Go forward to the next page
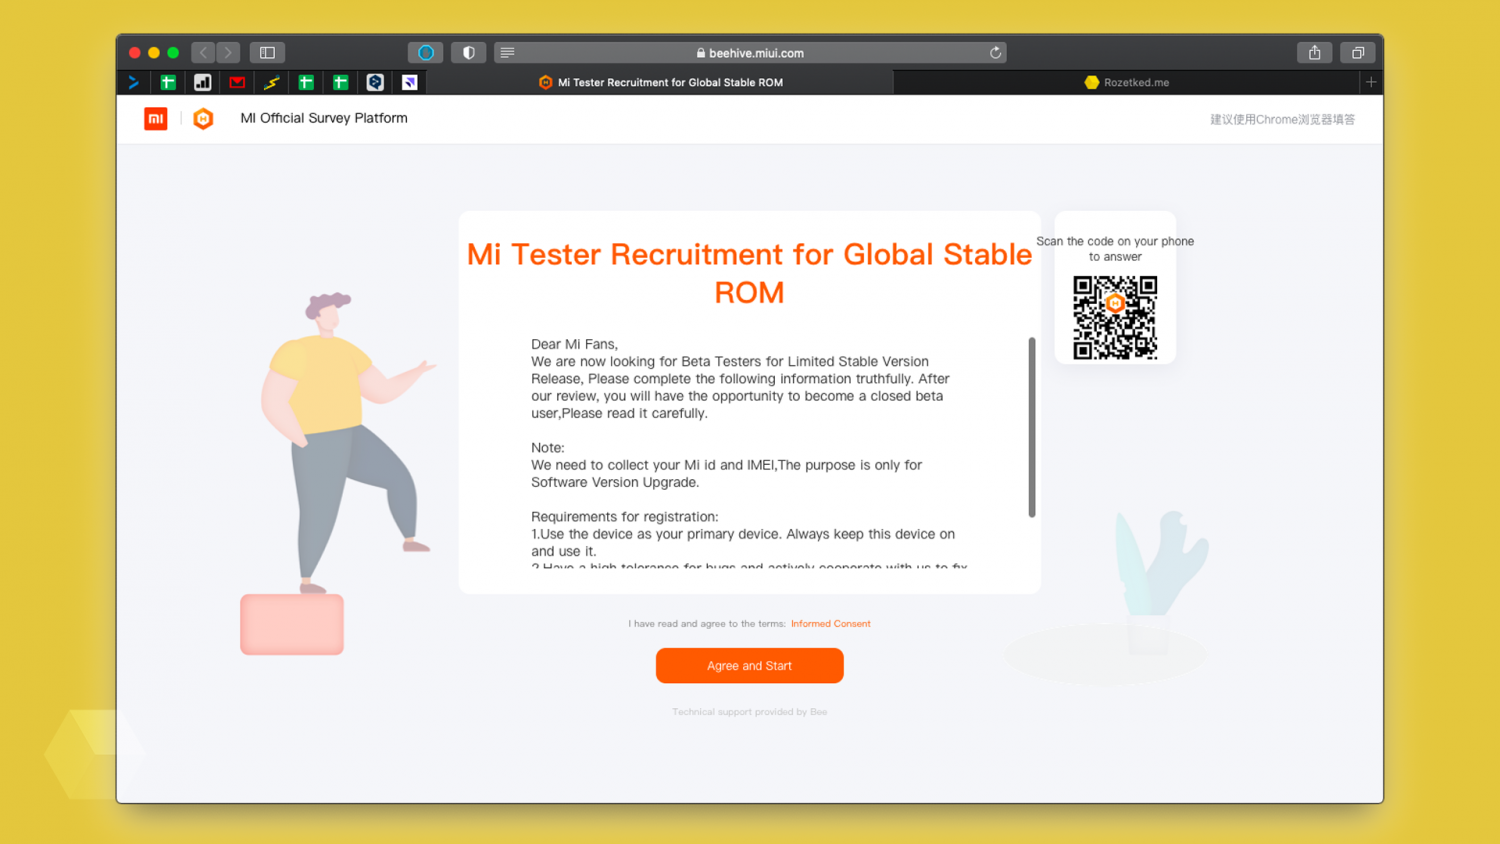Viewport: 1500px width, 844px height. pos(229,52)
